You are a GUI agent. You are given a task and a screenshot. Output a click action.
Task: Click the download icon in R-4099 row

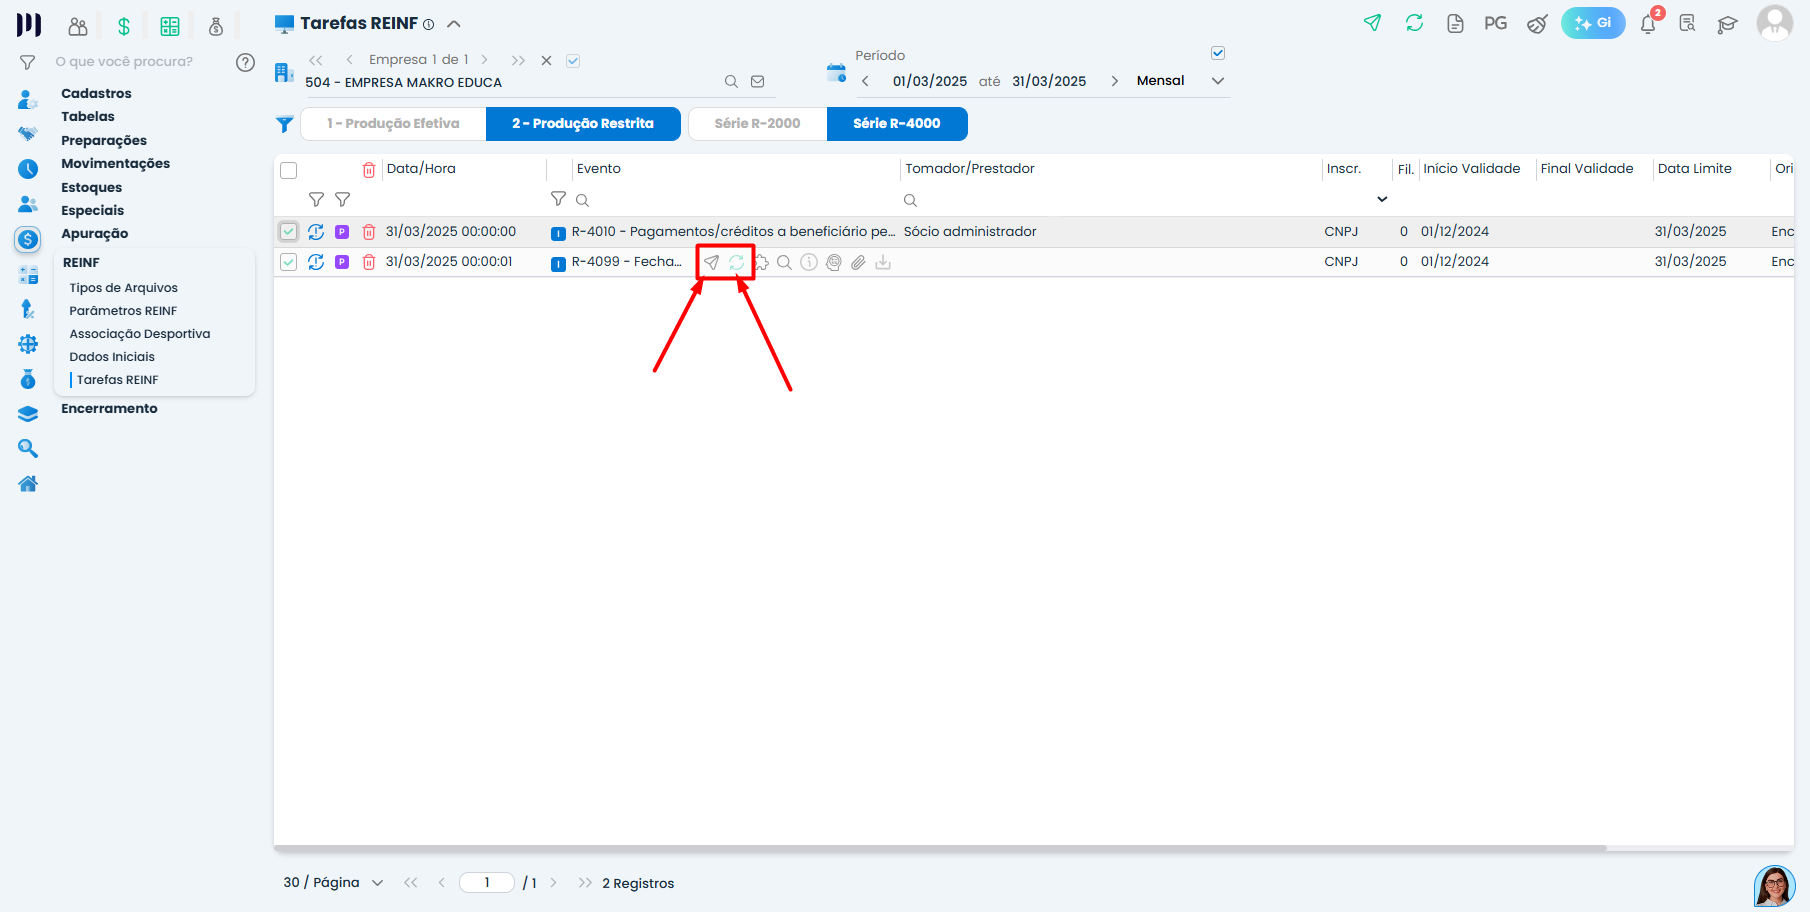883,262
